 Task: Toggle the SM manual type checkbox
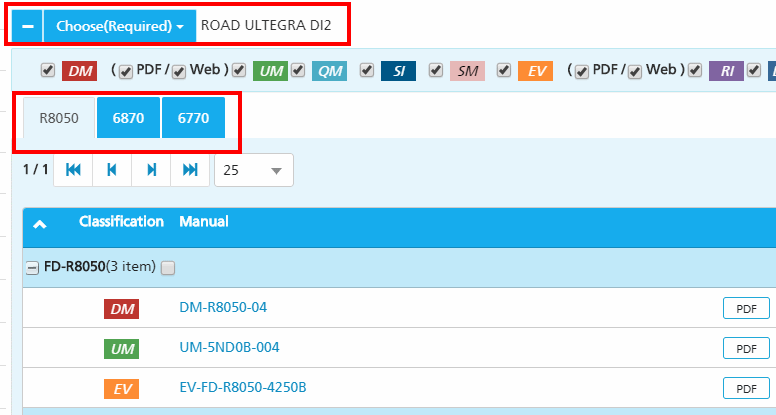[436, 70]
